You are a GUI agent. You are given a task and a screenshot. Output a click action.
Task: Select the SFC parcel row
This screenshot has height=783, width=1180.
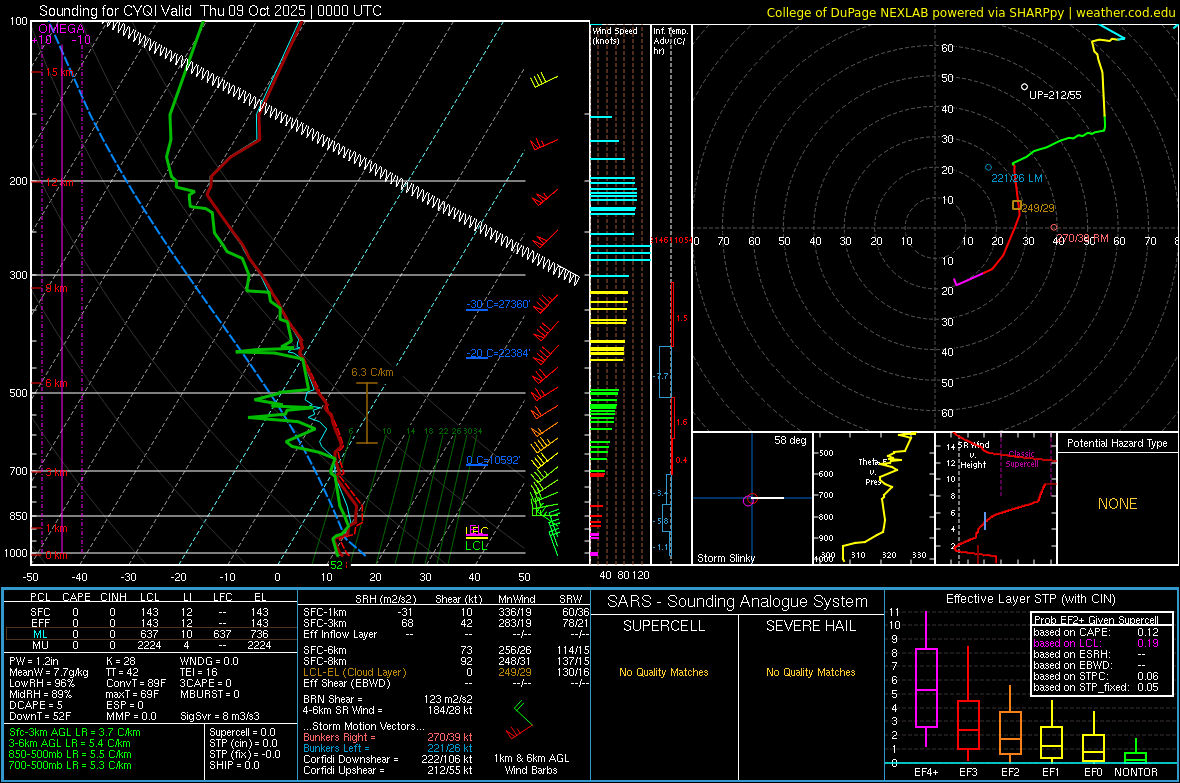[x=150, y=612]
